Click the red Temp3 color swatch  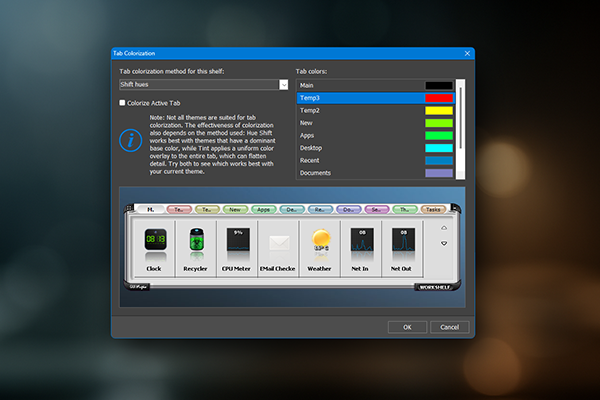438,98
